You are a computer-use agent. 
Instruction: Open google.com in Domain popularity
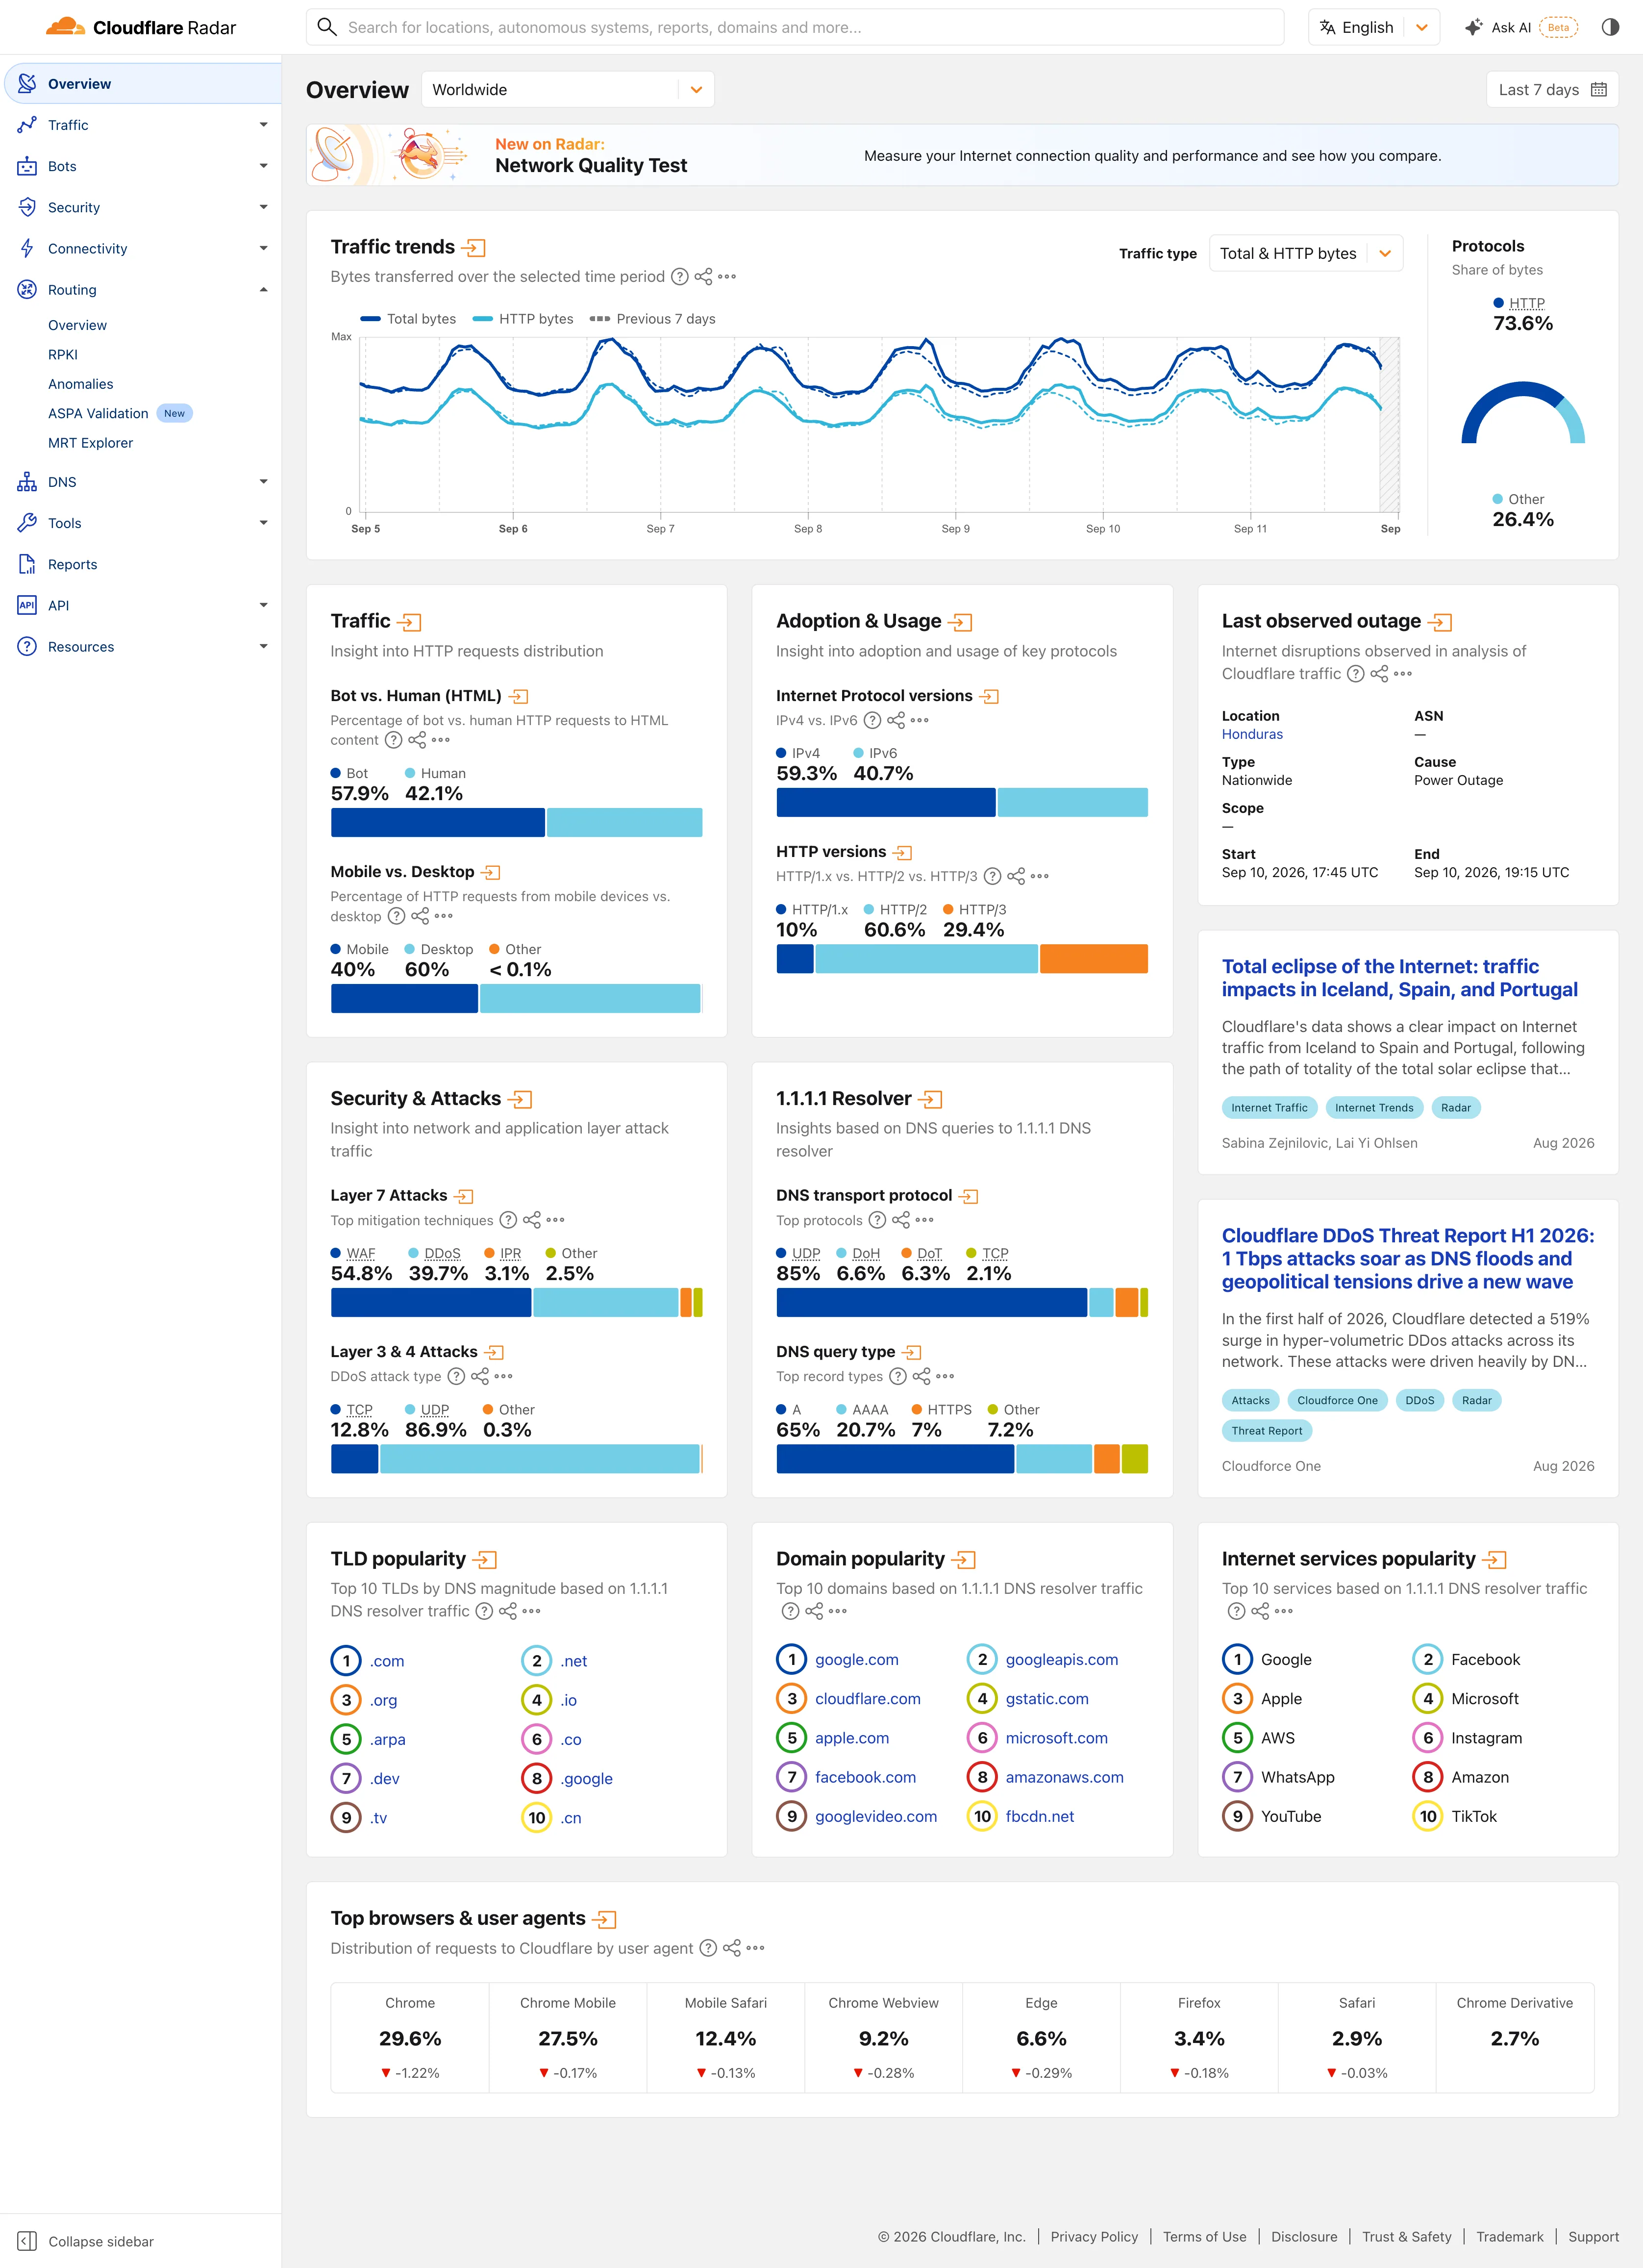coord(857,1659)
